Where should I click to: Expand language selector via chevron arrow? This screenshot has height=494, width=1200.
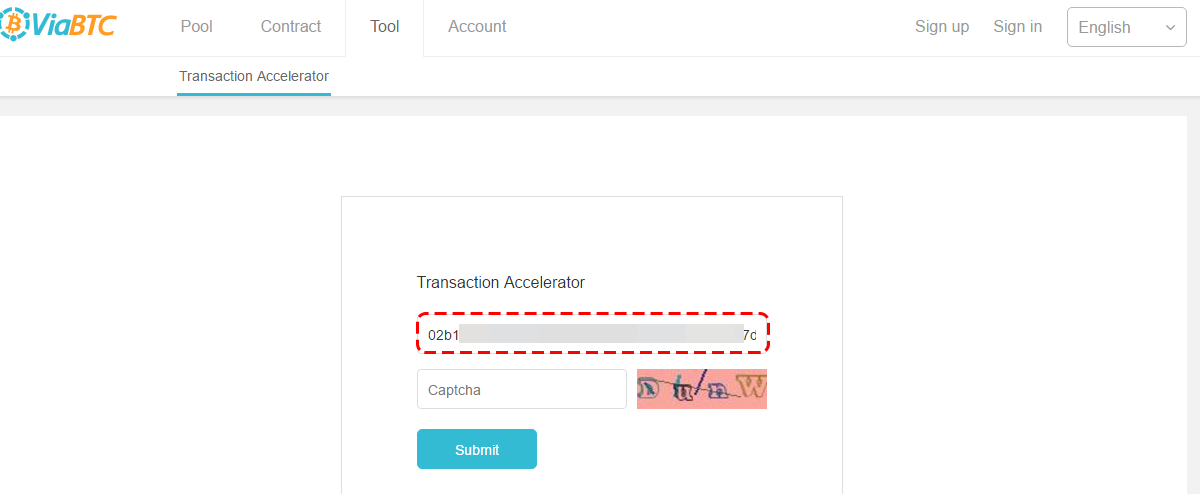tap(1170, 28)
